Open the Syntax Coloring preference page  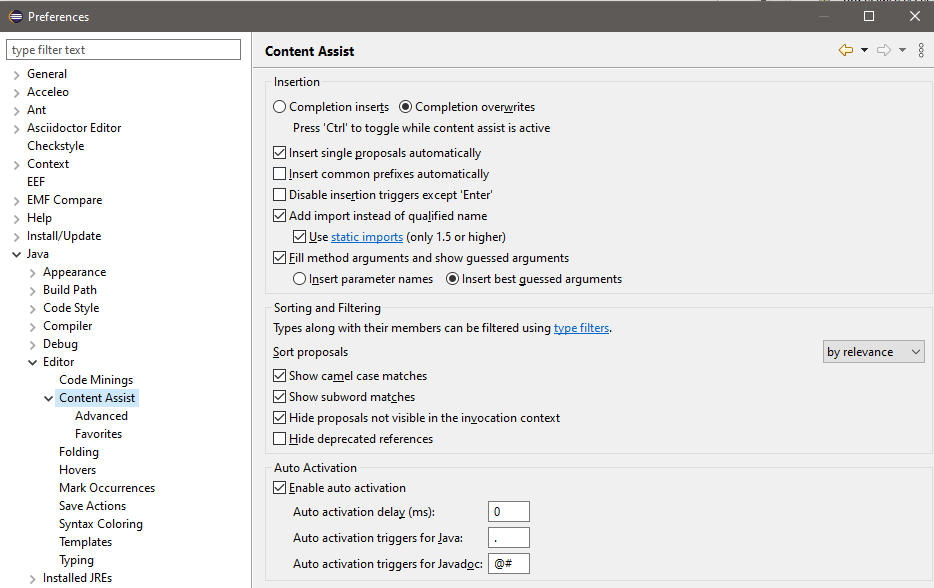(x=100, y=524)
